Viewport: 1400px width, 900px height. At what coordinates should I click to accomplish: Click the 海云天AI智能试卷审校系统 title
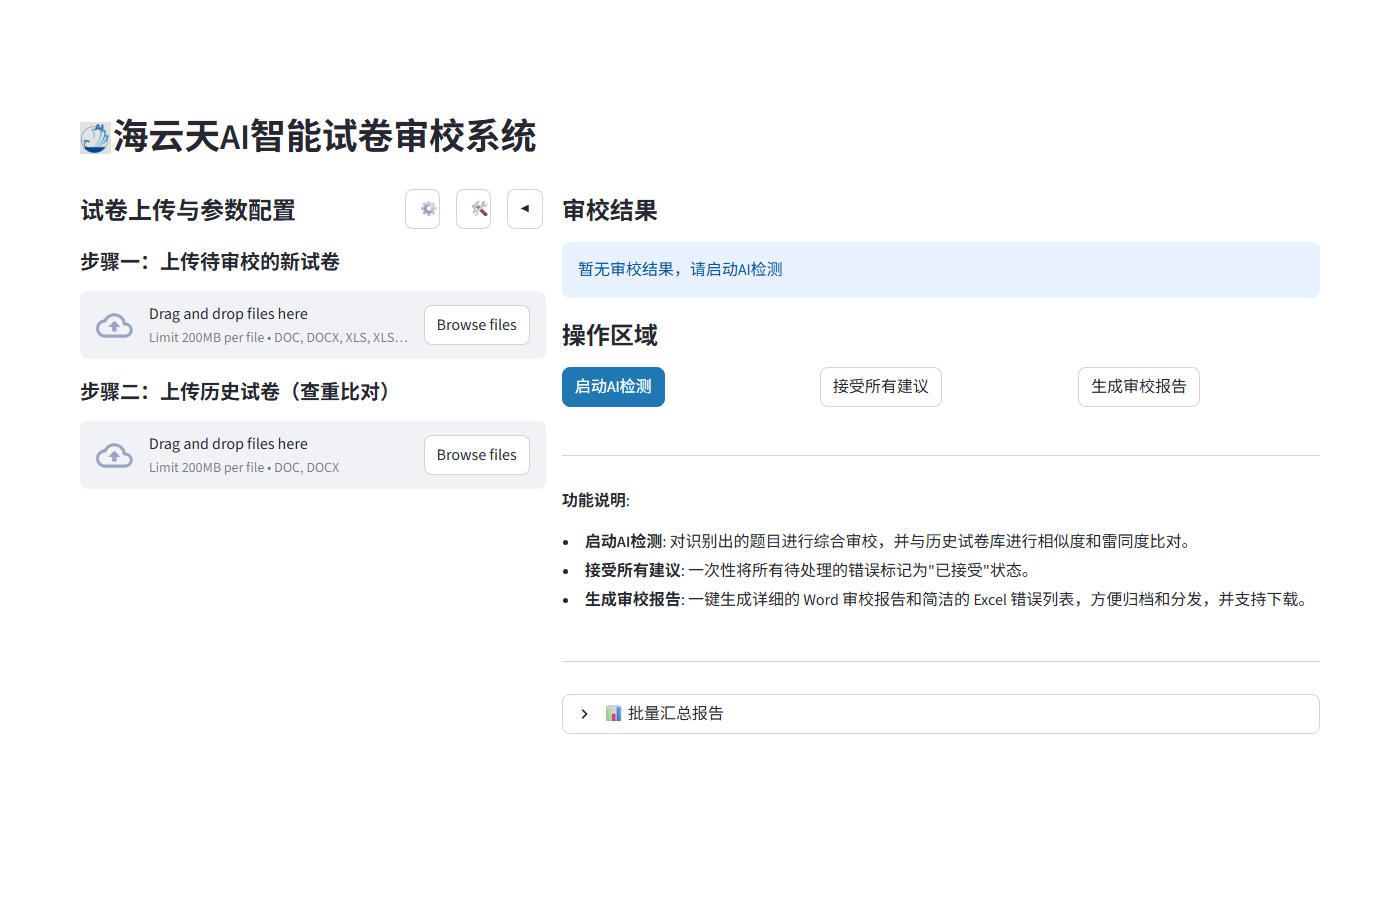[x=325, y=137]
